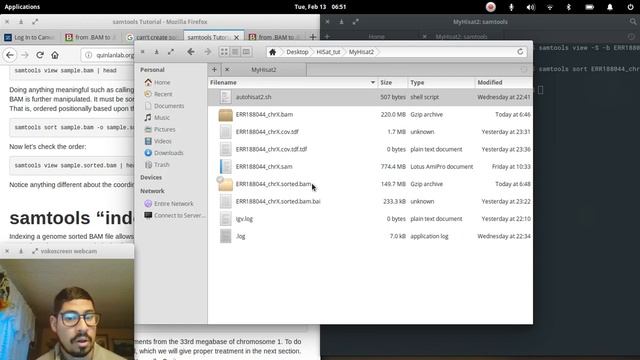Screen dimensions: 640x360
Task: Close the samtools Tutorial Firefox tab
Action: (x=236, y=37)
